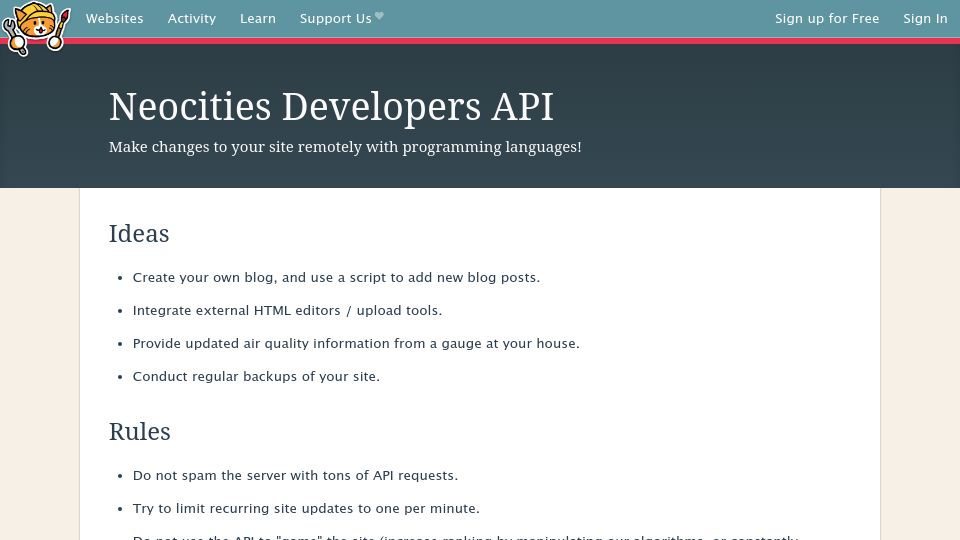Click the Sign In link
The width and height of the screenshot is (960, 540).
(x=925, y=18)
